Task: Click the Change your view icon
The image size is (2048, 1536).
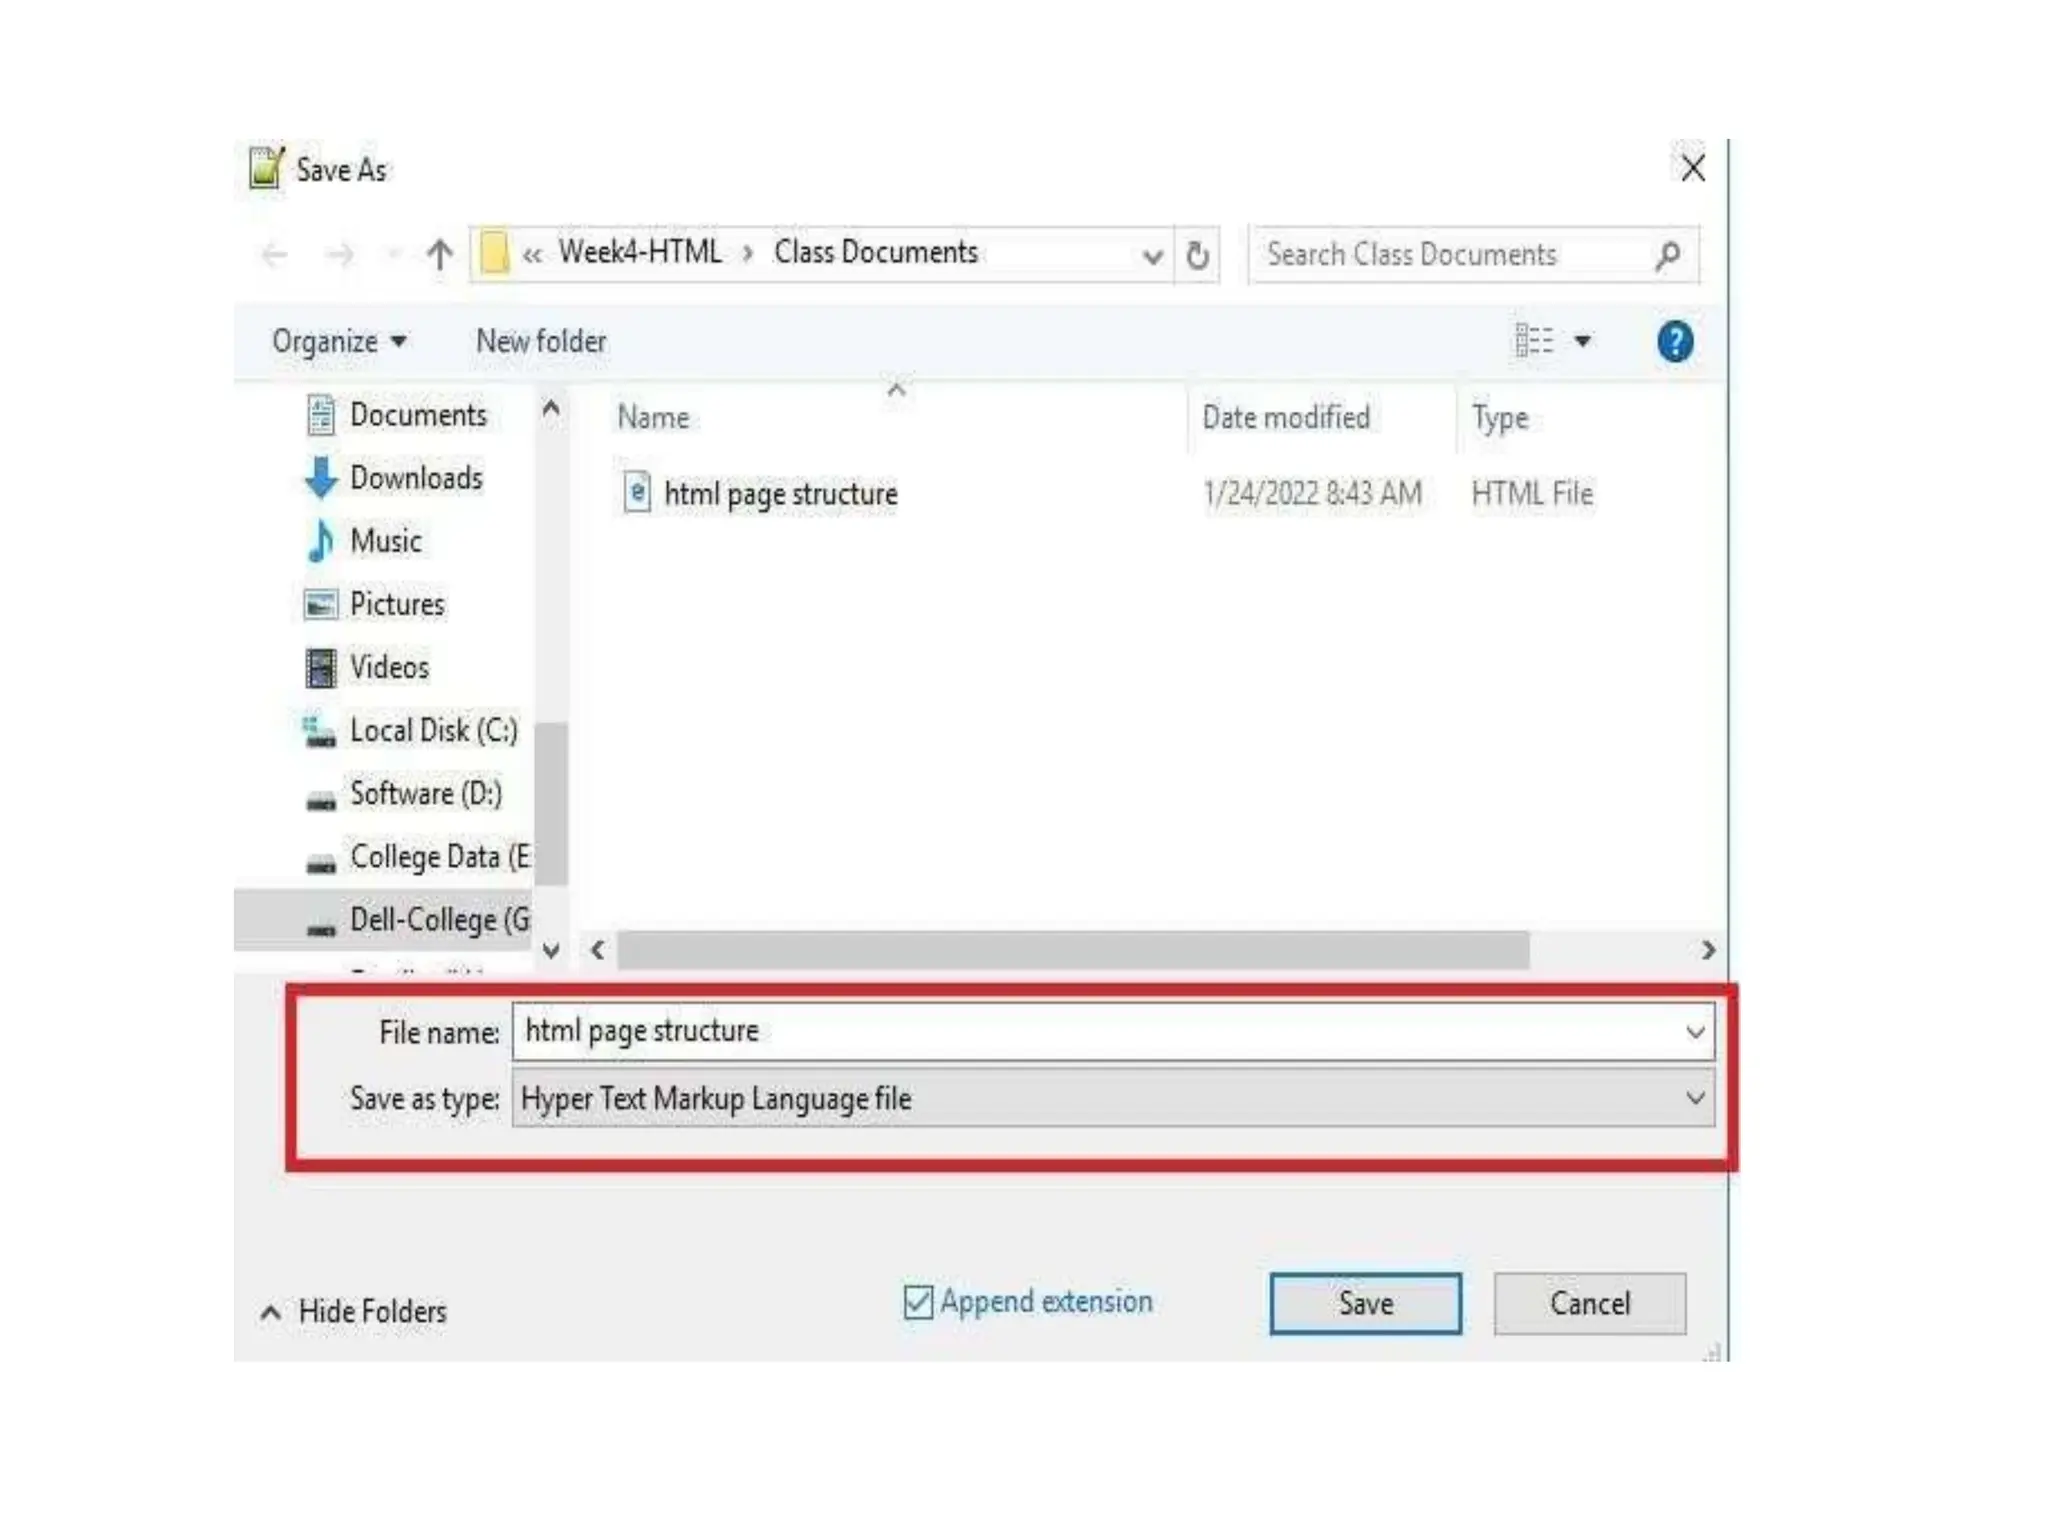Action: (1534, 341)
